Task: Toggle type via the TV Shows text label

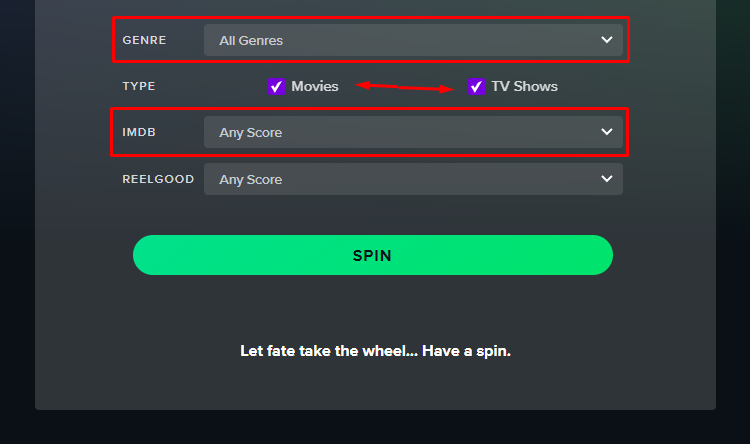Action: coord(524,86)
